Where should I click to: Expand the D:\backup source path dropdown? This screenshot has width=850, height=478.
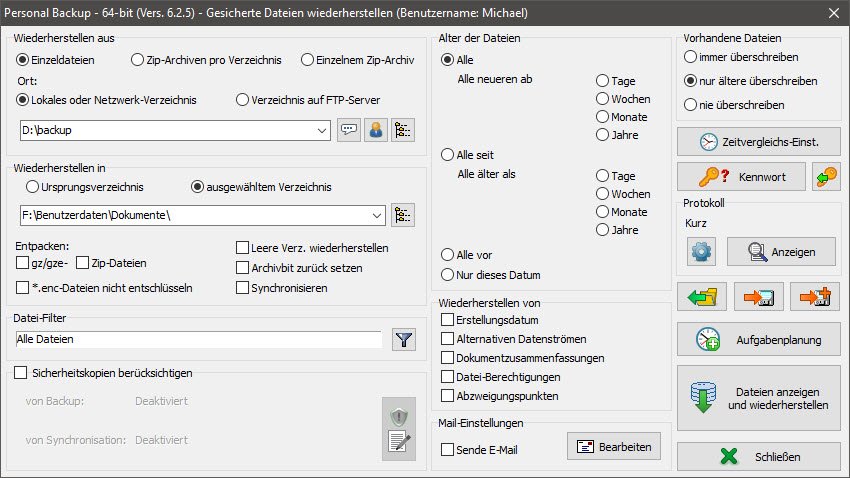pos(321,130)
